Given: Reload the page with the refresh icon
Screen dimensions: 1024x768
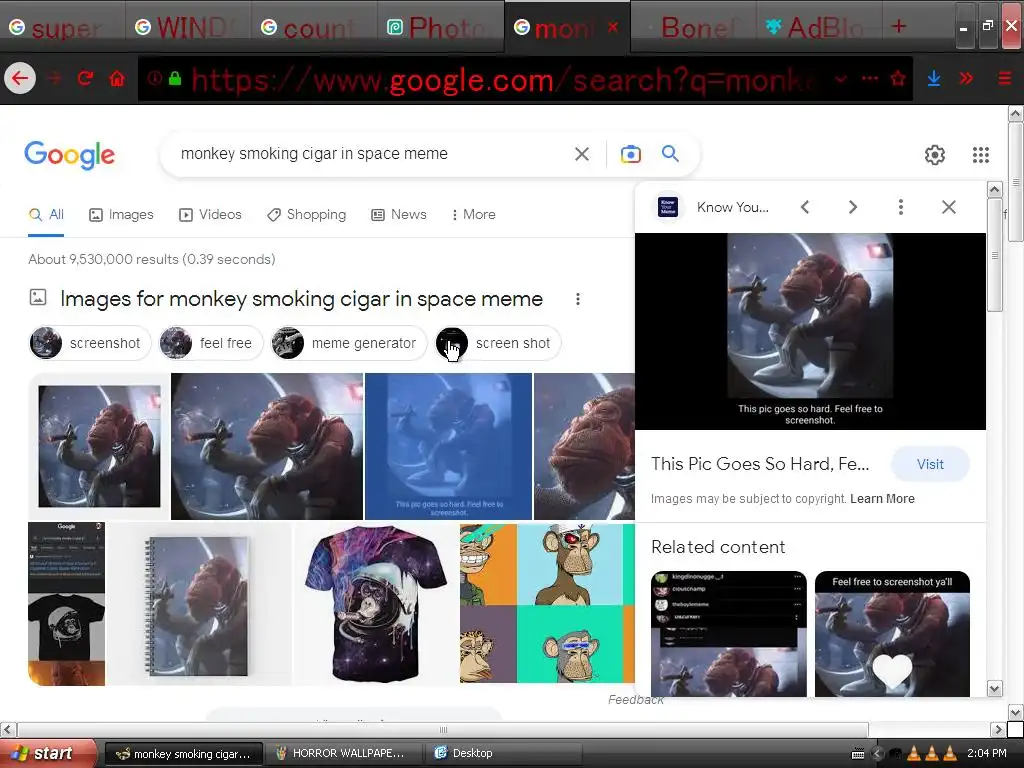Looking at the screenshot, I should 85,78.
